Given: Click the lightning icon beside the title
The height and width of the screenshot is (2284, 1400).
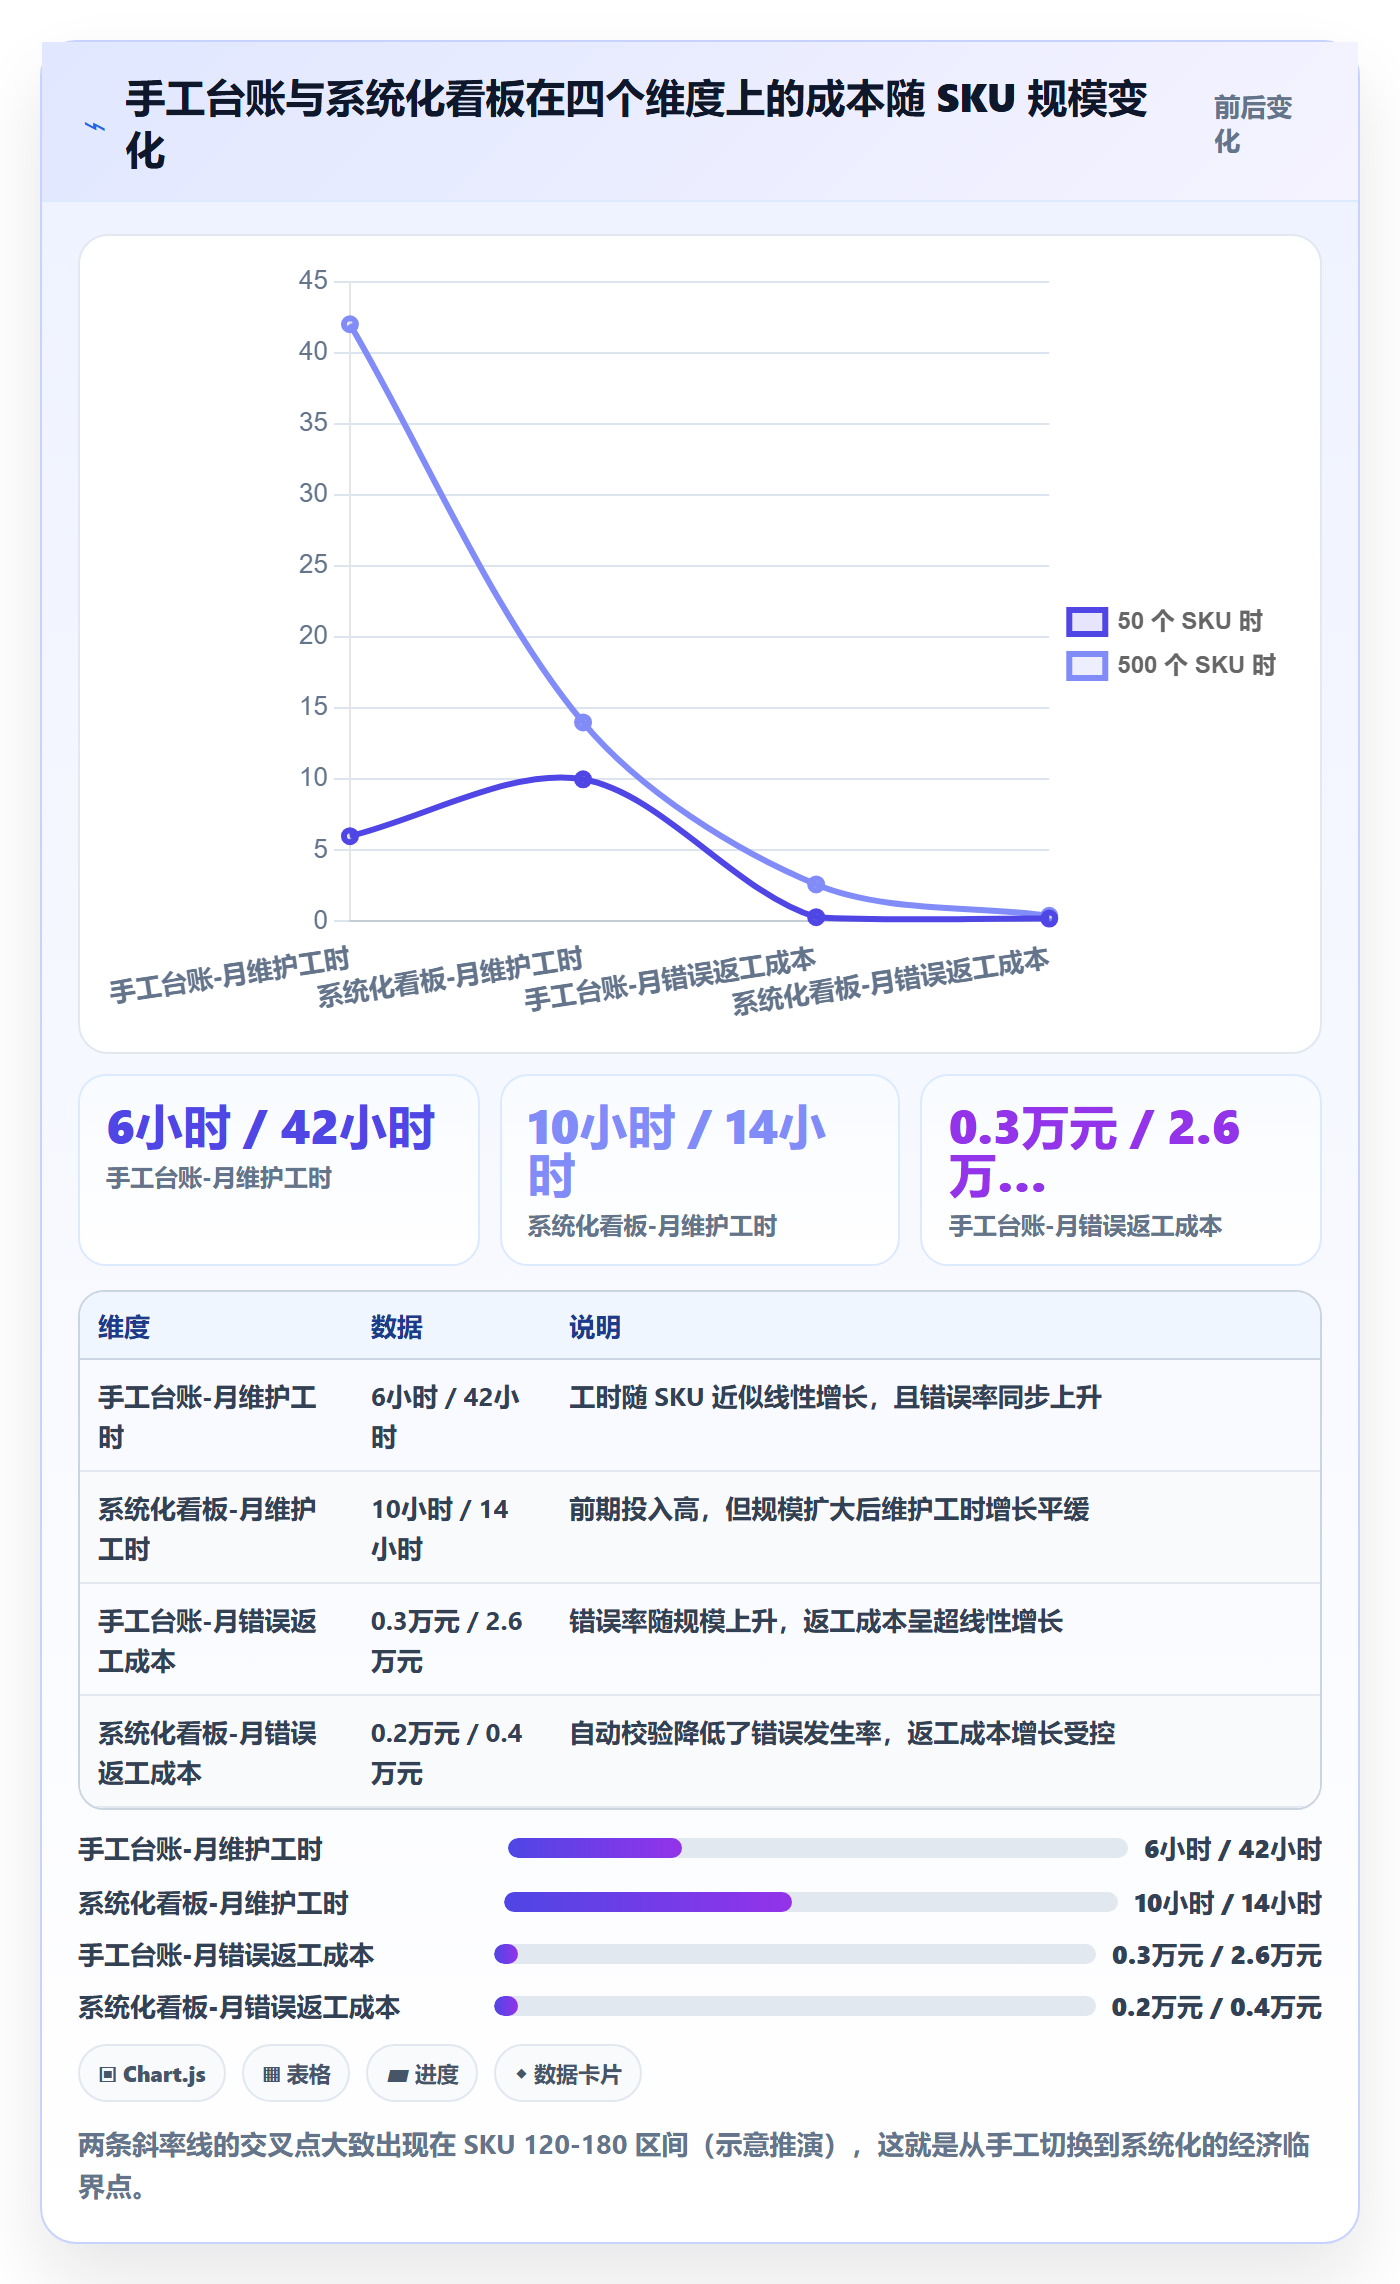Looking at the screenshot, I should (x=95, y=127).
